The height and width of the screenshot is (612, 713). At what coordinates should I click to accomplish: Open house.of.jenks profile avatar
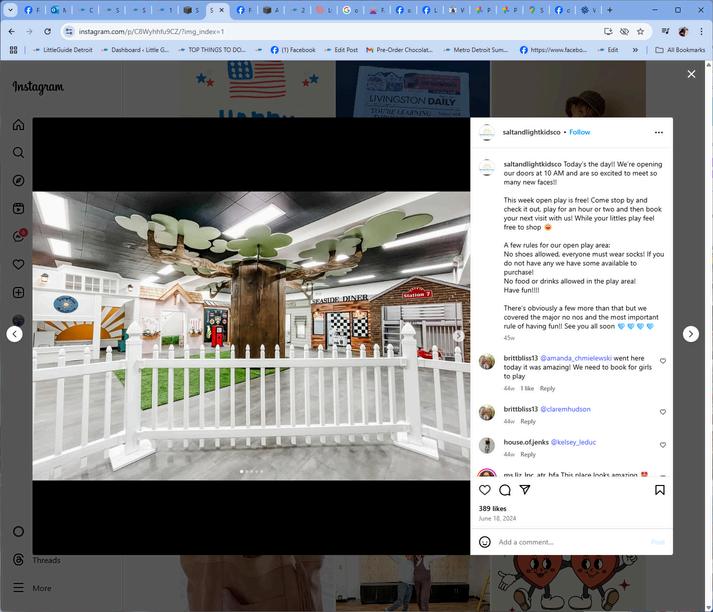pyautogui.click(x=487, y=445)
